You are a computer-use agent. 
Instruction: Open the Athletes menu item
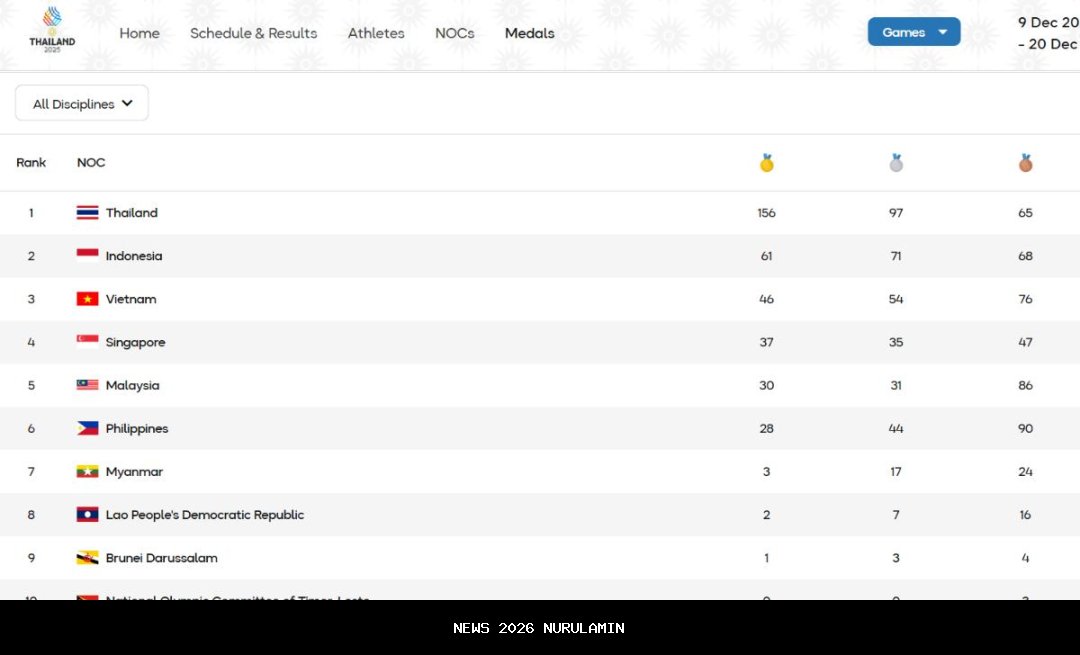376,33
